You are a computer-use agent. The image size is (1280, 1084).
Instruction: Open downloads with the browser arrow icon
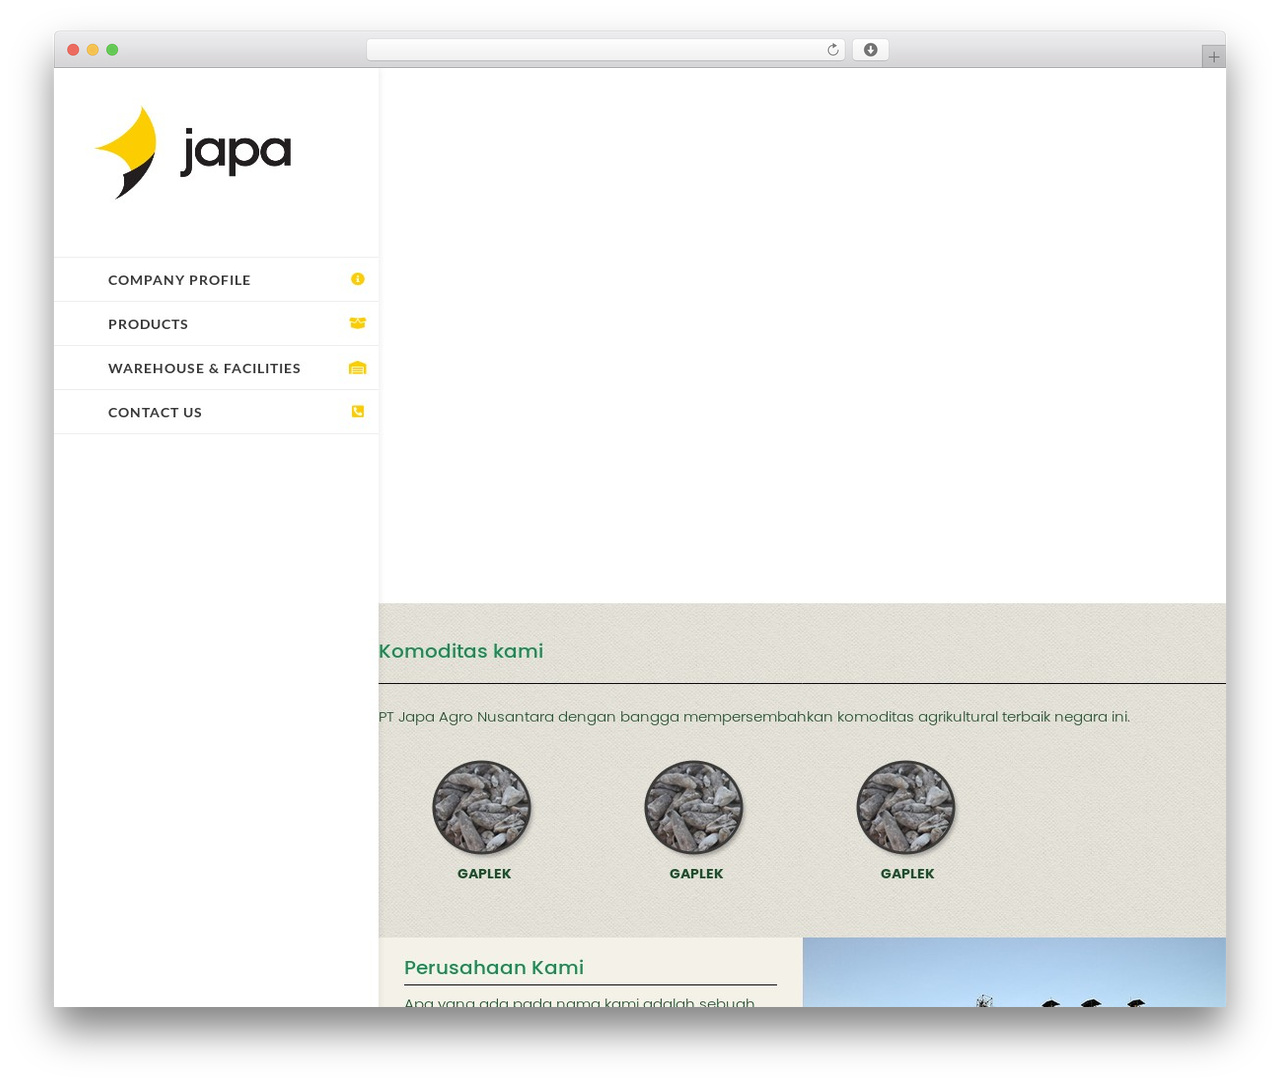point(870,50)
